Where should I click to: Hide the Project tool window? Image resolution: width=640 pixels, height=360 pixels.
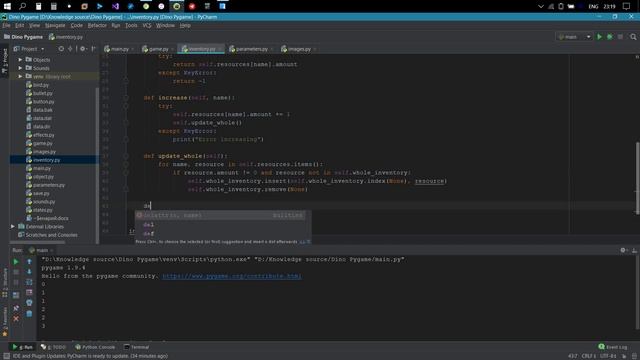(93, 49)
